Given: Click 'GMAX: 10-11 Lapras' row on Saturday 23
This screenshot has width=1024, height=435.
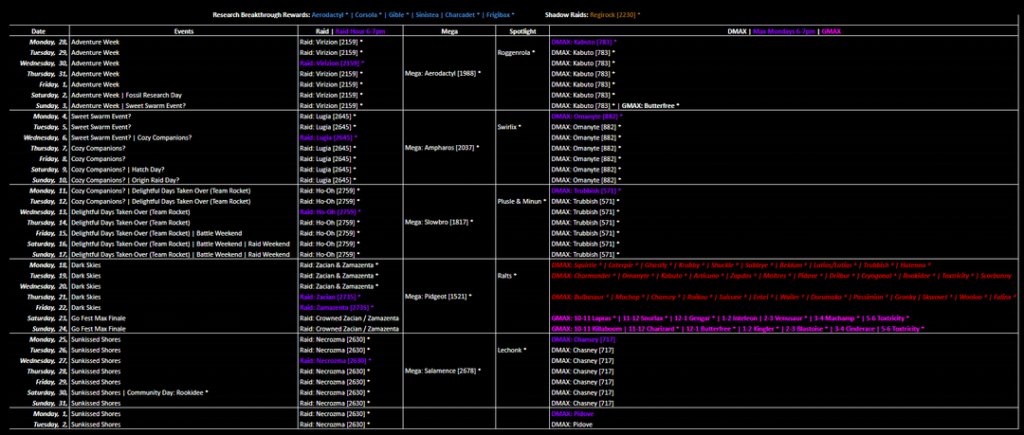Looking at the screenshot, I should click(x=730, y=318).
